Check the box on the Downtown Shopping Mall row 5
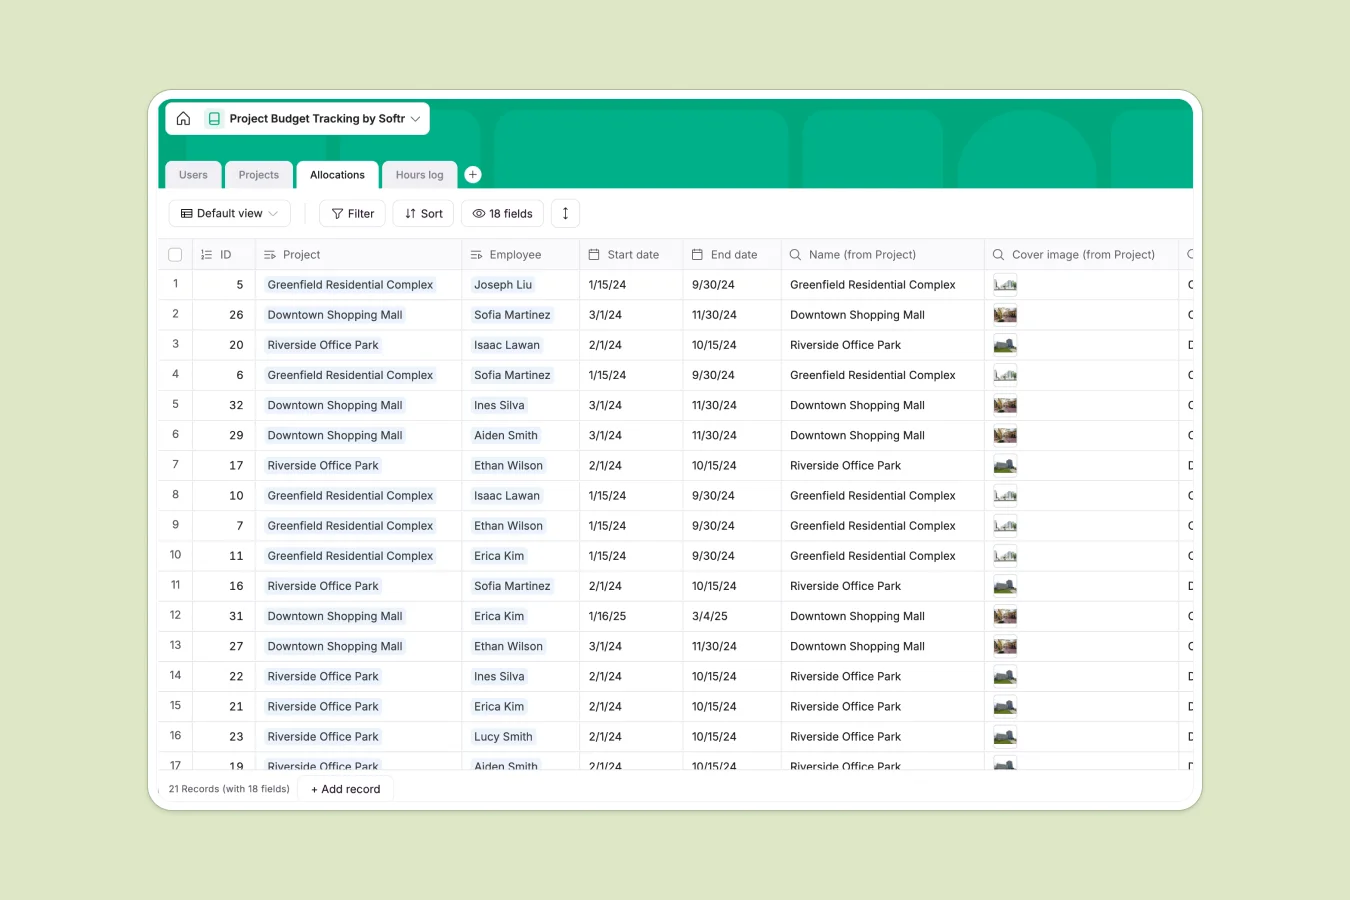The width and height of the screenshot is (1350, 900). click(175, 405)
